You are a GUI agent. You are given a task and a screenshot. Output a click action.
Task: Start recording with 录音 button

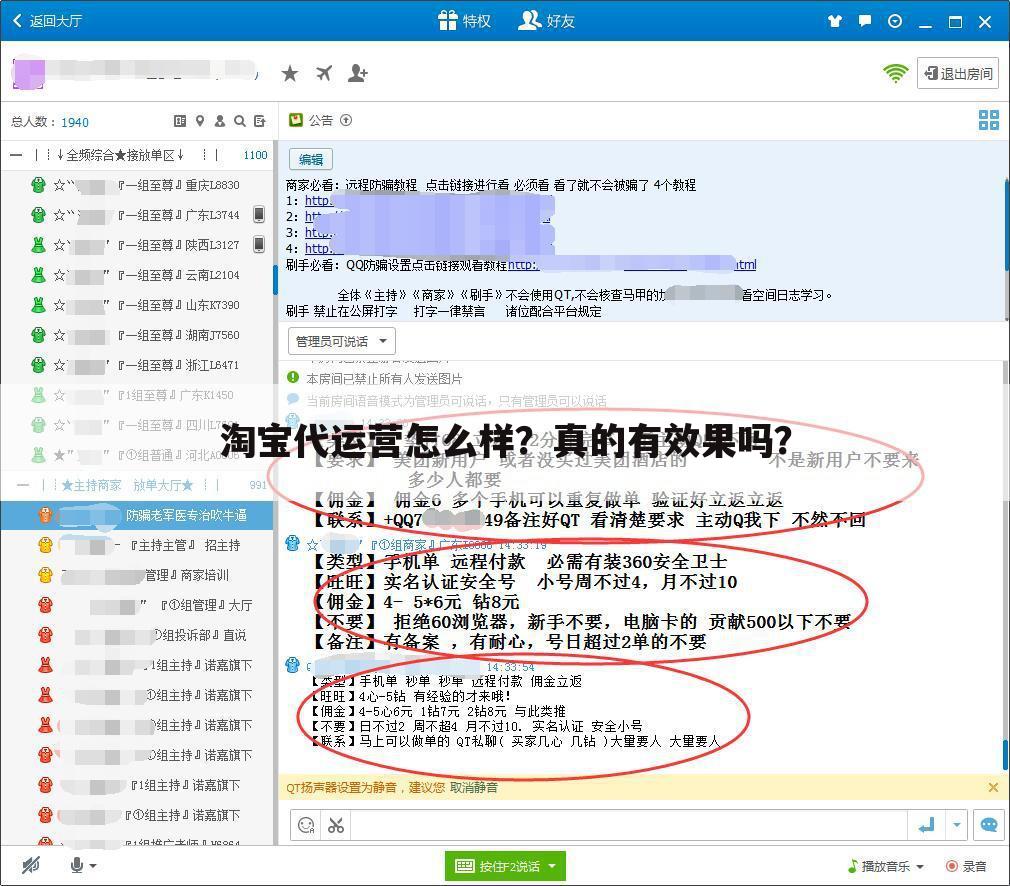[966, 867]
